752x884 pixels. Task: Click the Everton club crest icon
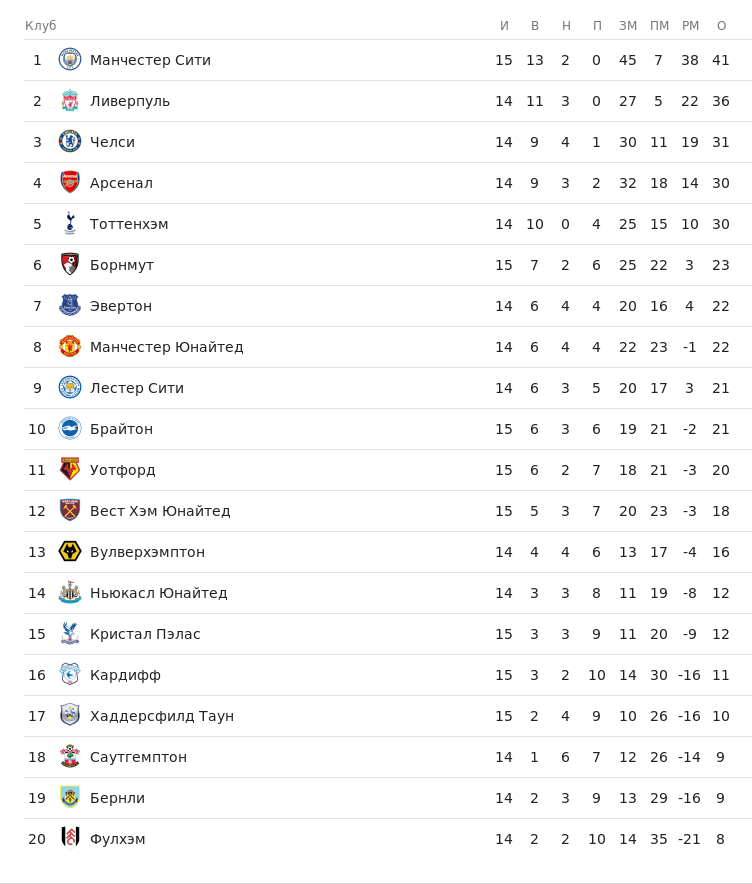[70, 306]
